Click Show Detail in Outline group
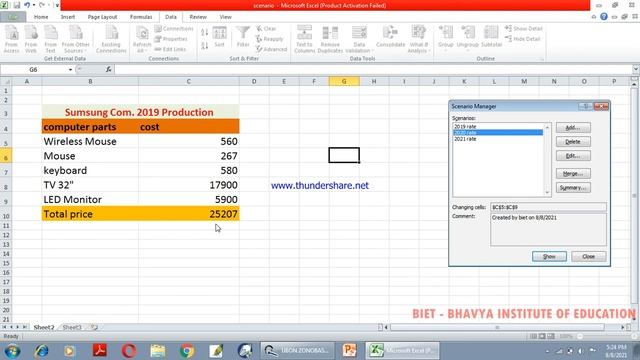 tap(524, 29)
